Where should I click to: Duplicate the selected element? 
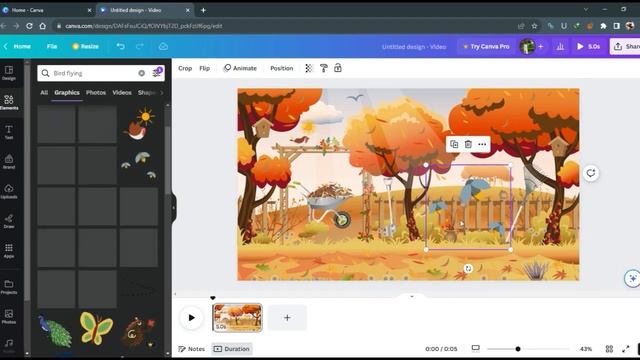coord(454,144)
